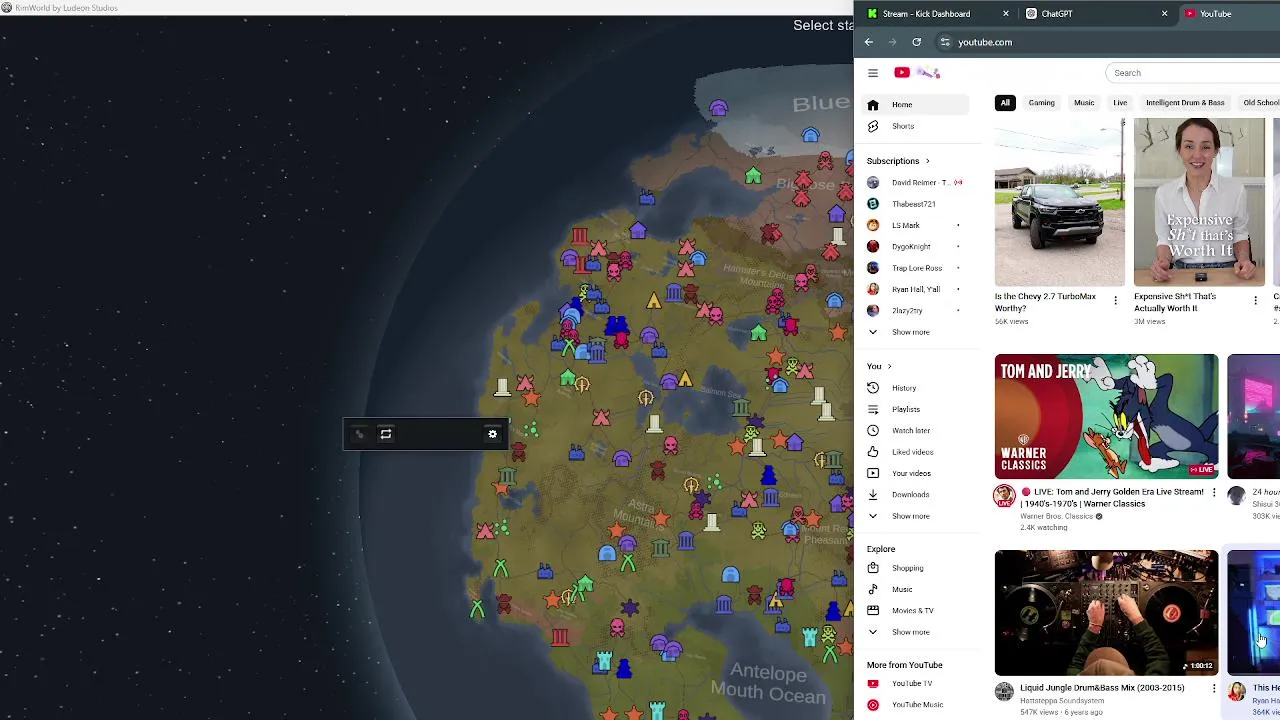
Task: Close the Kick Dashboard tab
Action: coord(1006,14)
